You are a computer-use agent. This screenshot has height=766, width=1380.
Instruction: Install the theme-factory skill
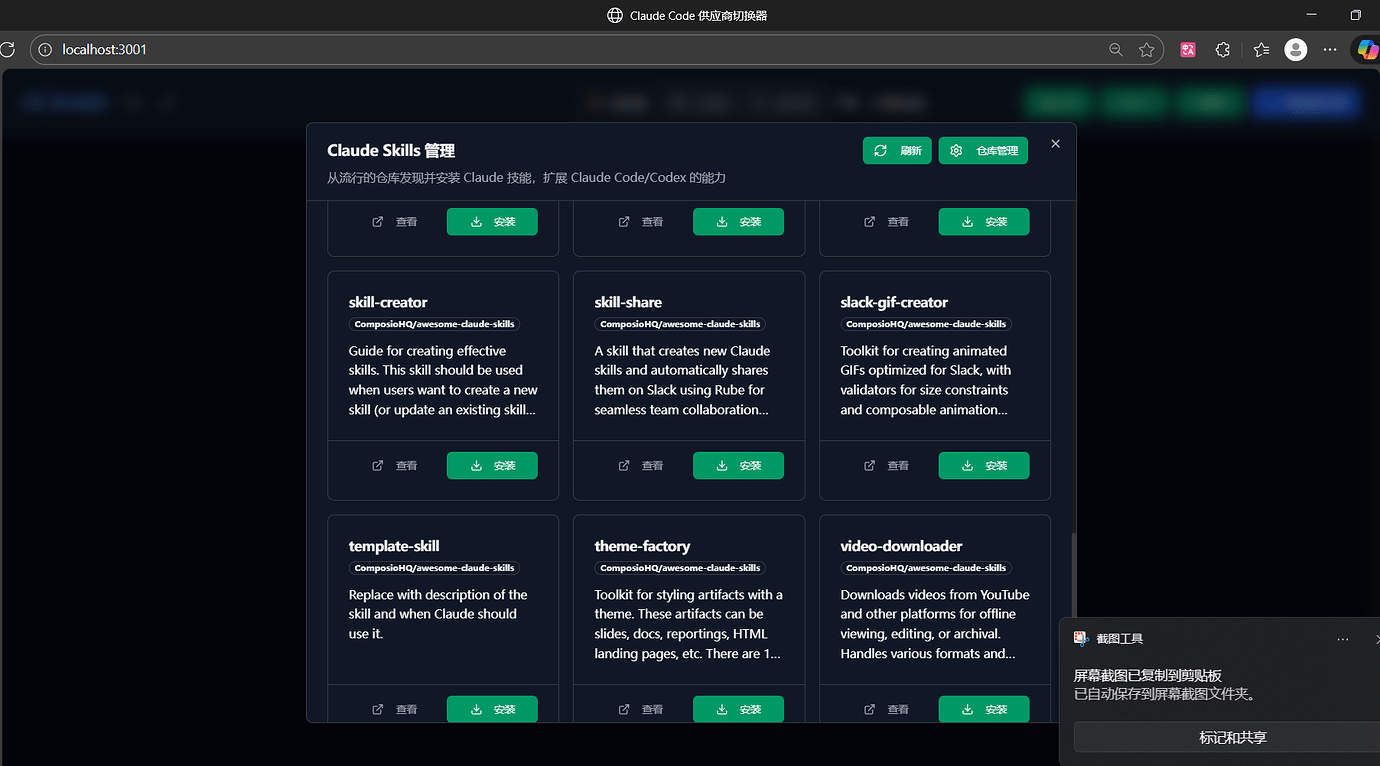click(738, 709)
